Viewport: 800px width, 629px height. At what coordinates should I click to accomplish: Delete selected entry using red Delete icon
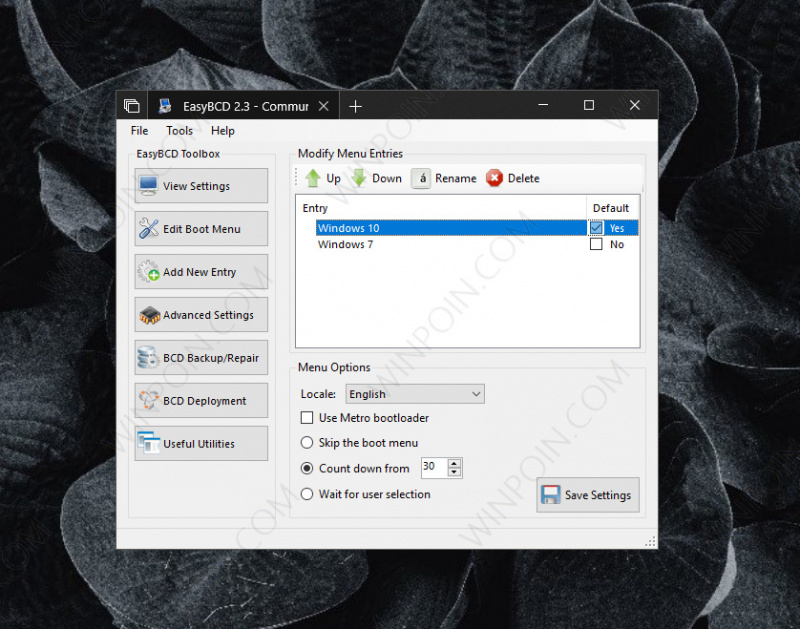[x=492, y=178]
